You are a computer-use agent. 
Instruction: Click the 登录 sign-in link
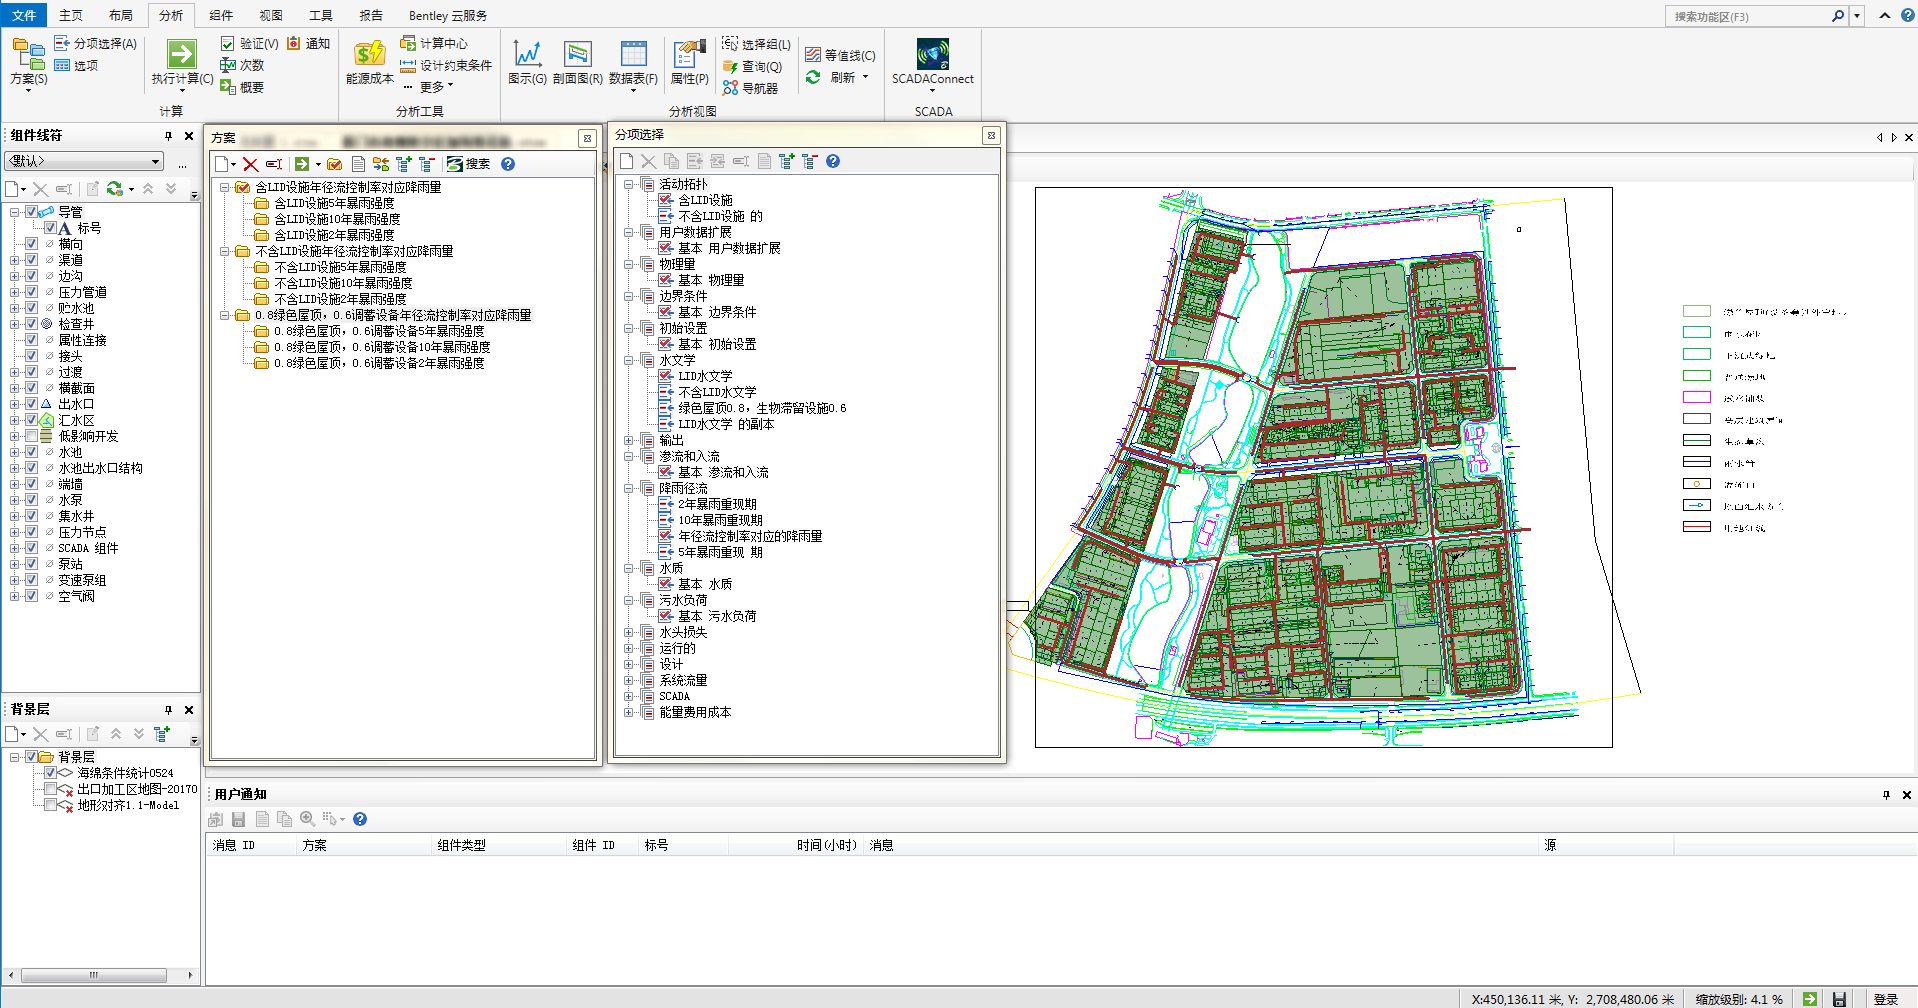(1886, 999)
